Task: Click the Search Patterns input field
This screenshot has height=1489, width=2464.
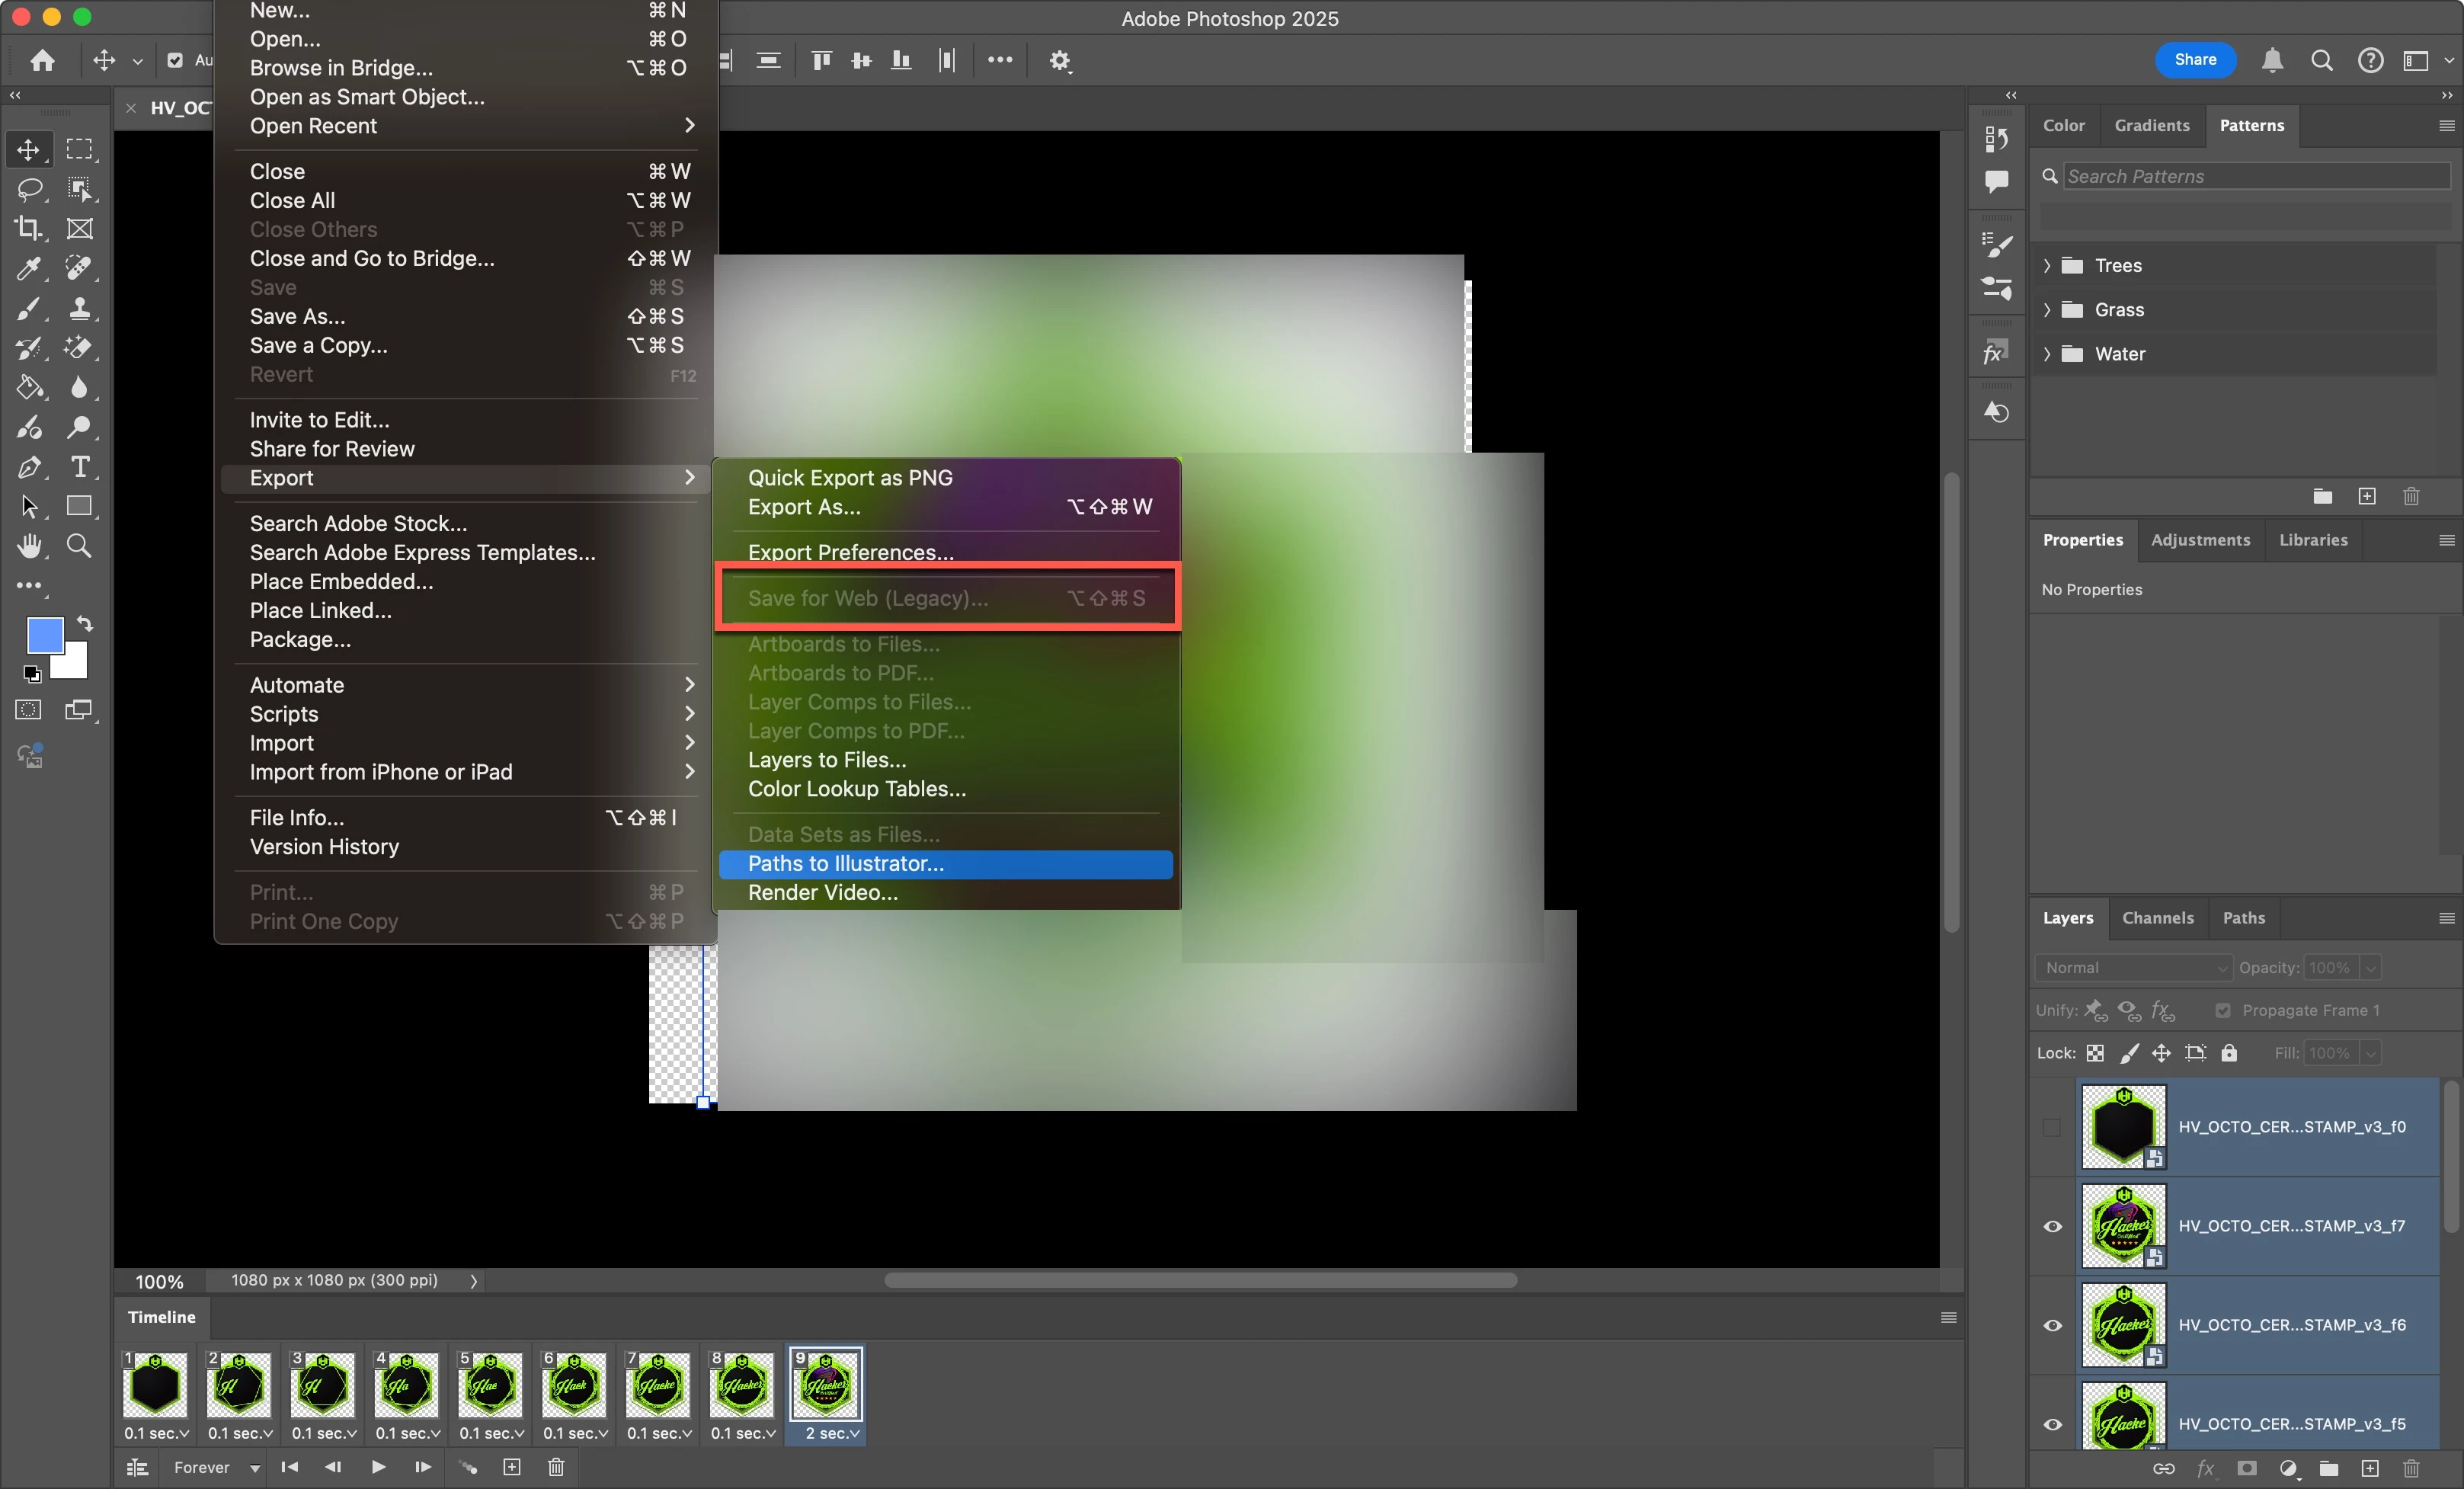Action: pos(2255,176)
